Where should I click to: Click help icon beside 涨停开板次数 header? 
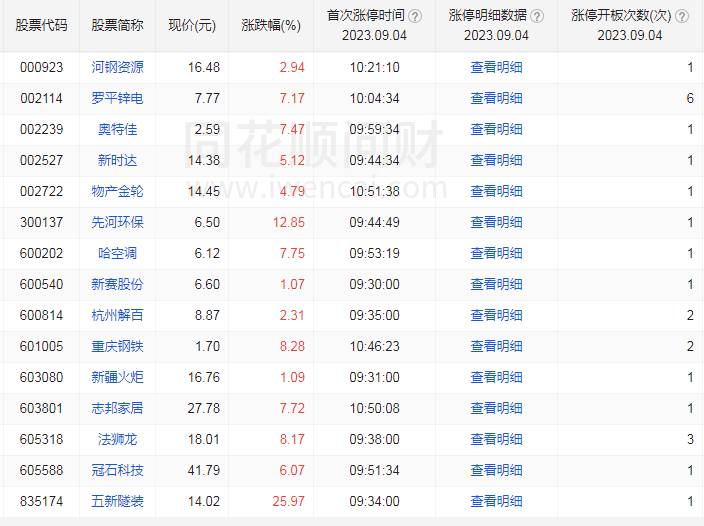tap(682, 16)
